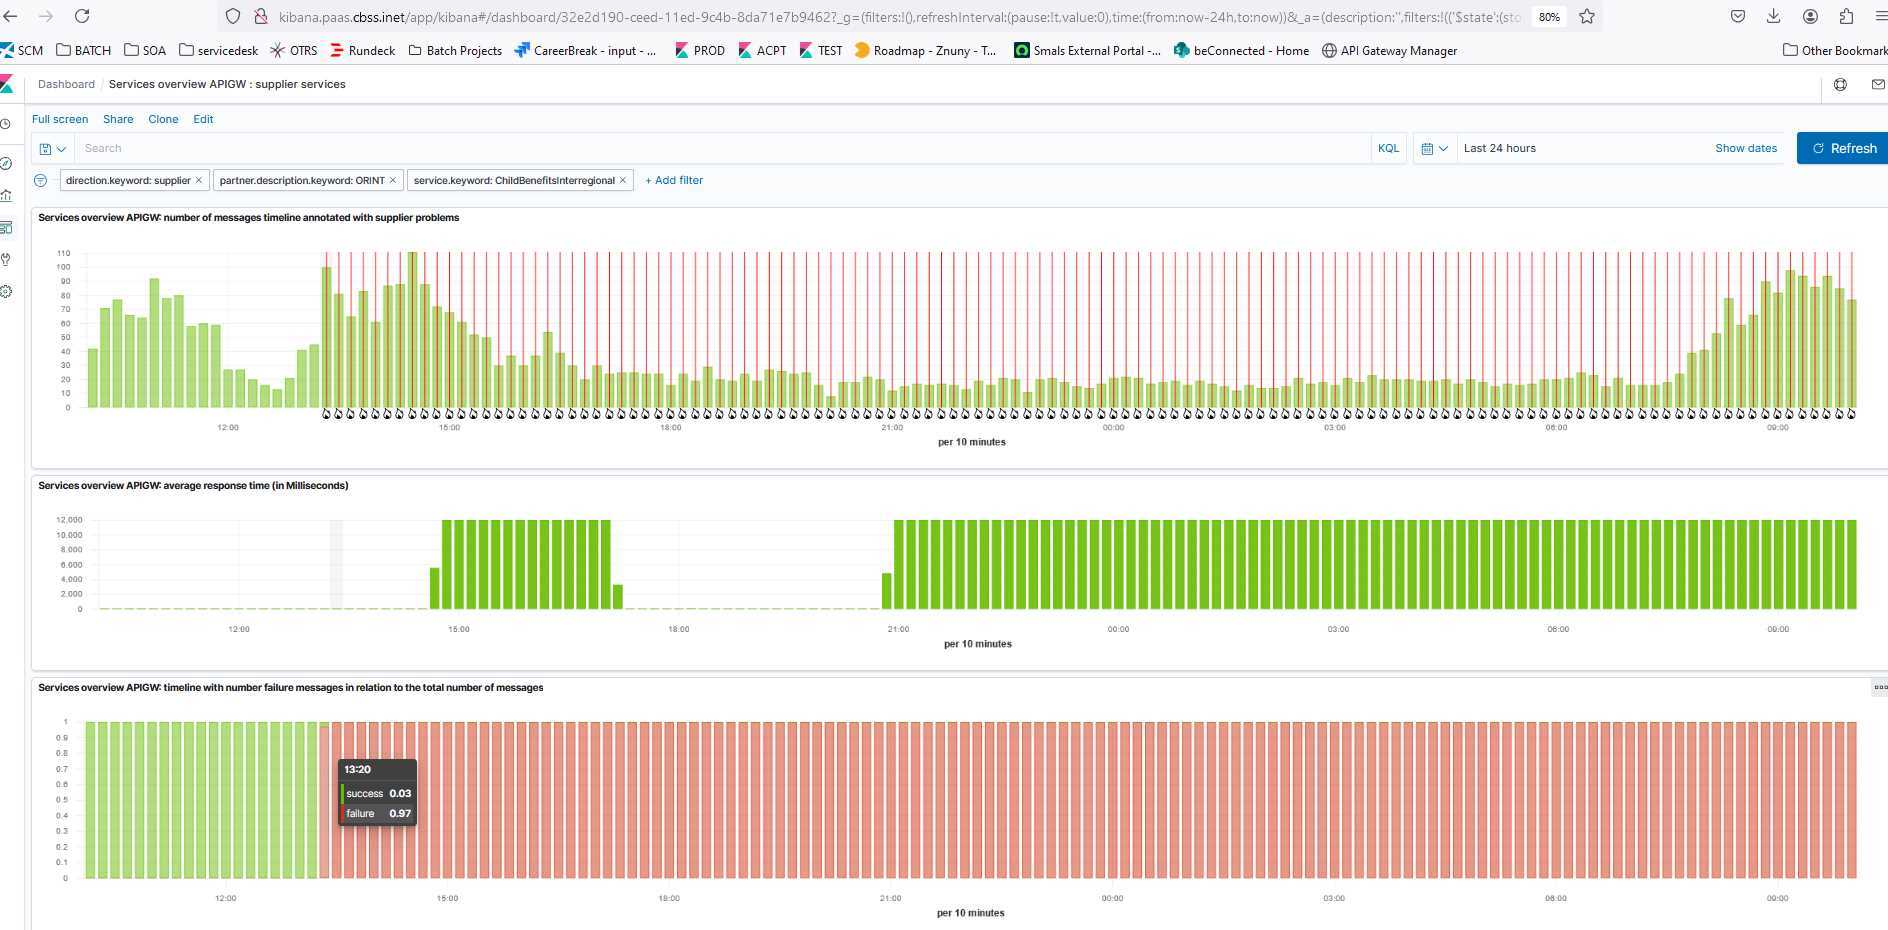Click Show dates link
Screen dimensions: 1888x930
pos(1746,148)
